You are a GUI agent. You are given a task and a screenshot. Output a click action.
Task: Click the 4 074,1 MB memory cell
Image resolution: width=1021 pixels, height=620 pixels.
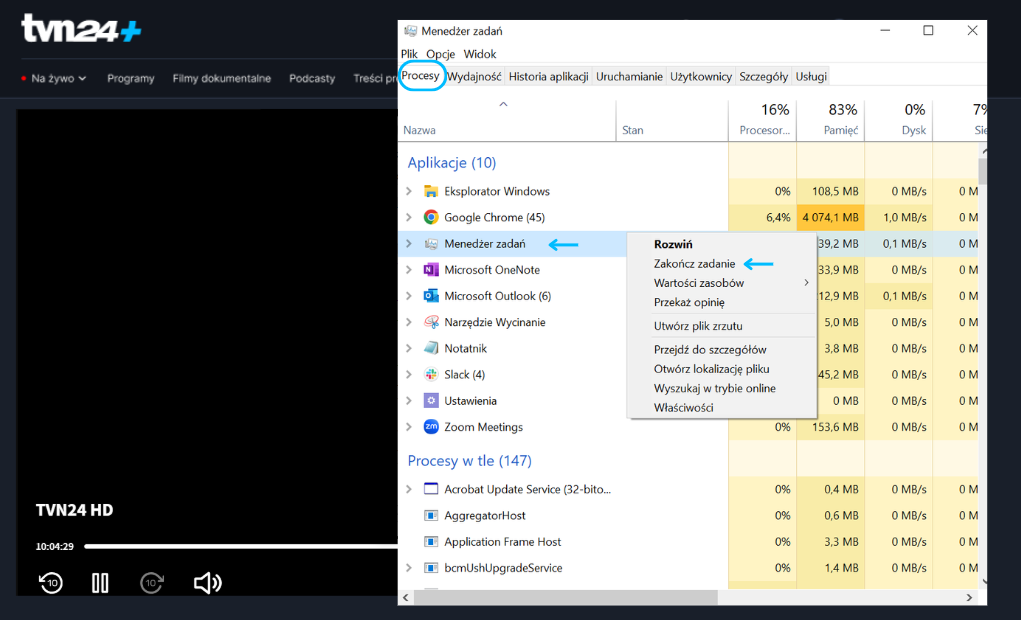pos(830,218)
